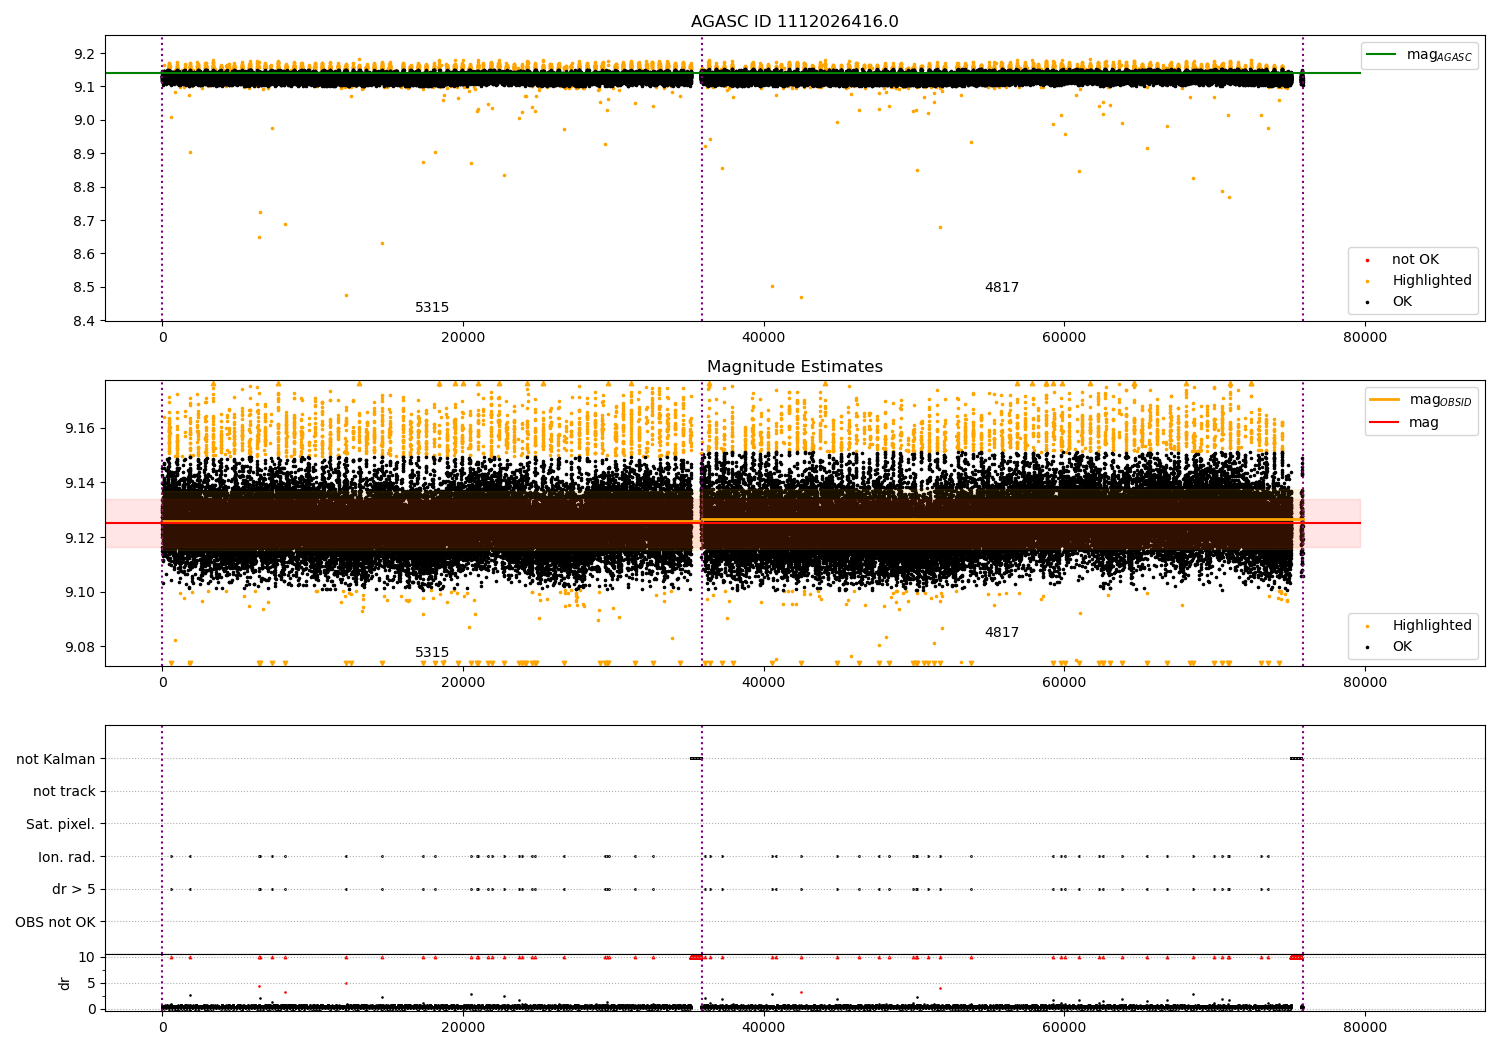The width and height of the screenshot is (1500, 1050).
Task: Click 'OK' legend label in Magnitude Estimates plot
Action: click(1402, 647)
